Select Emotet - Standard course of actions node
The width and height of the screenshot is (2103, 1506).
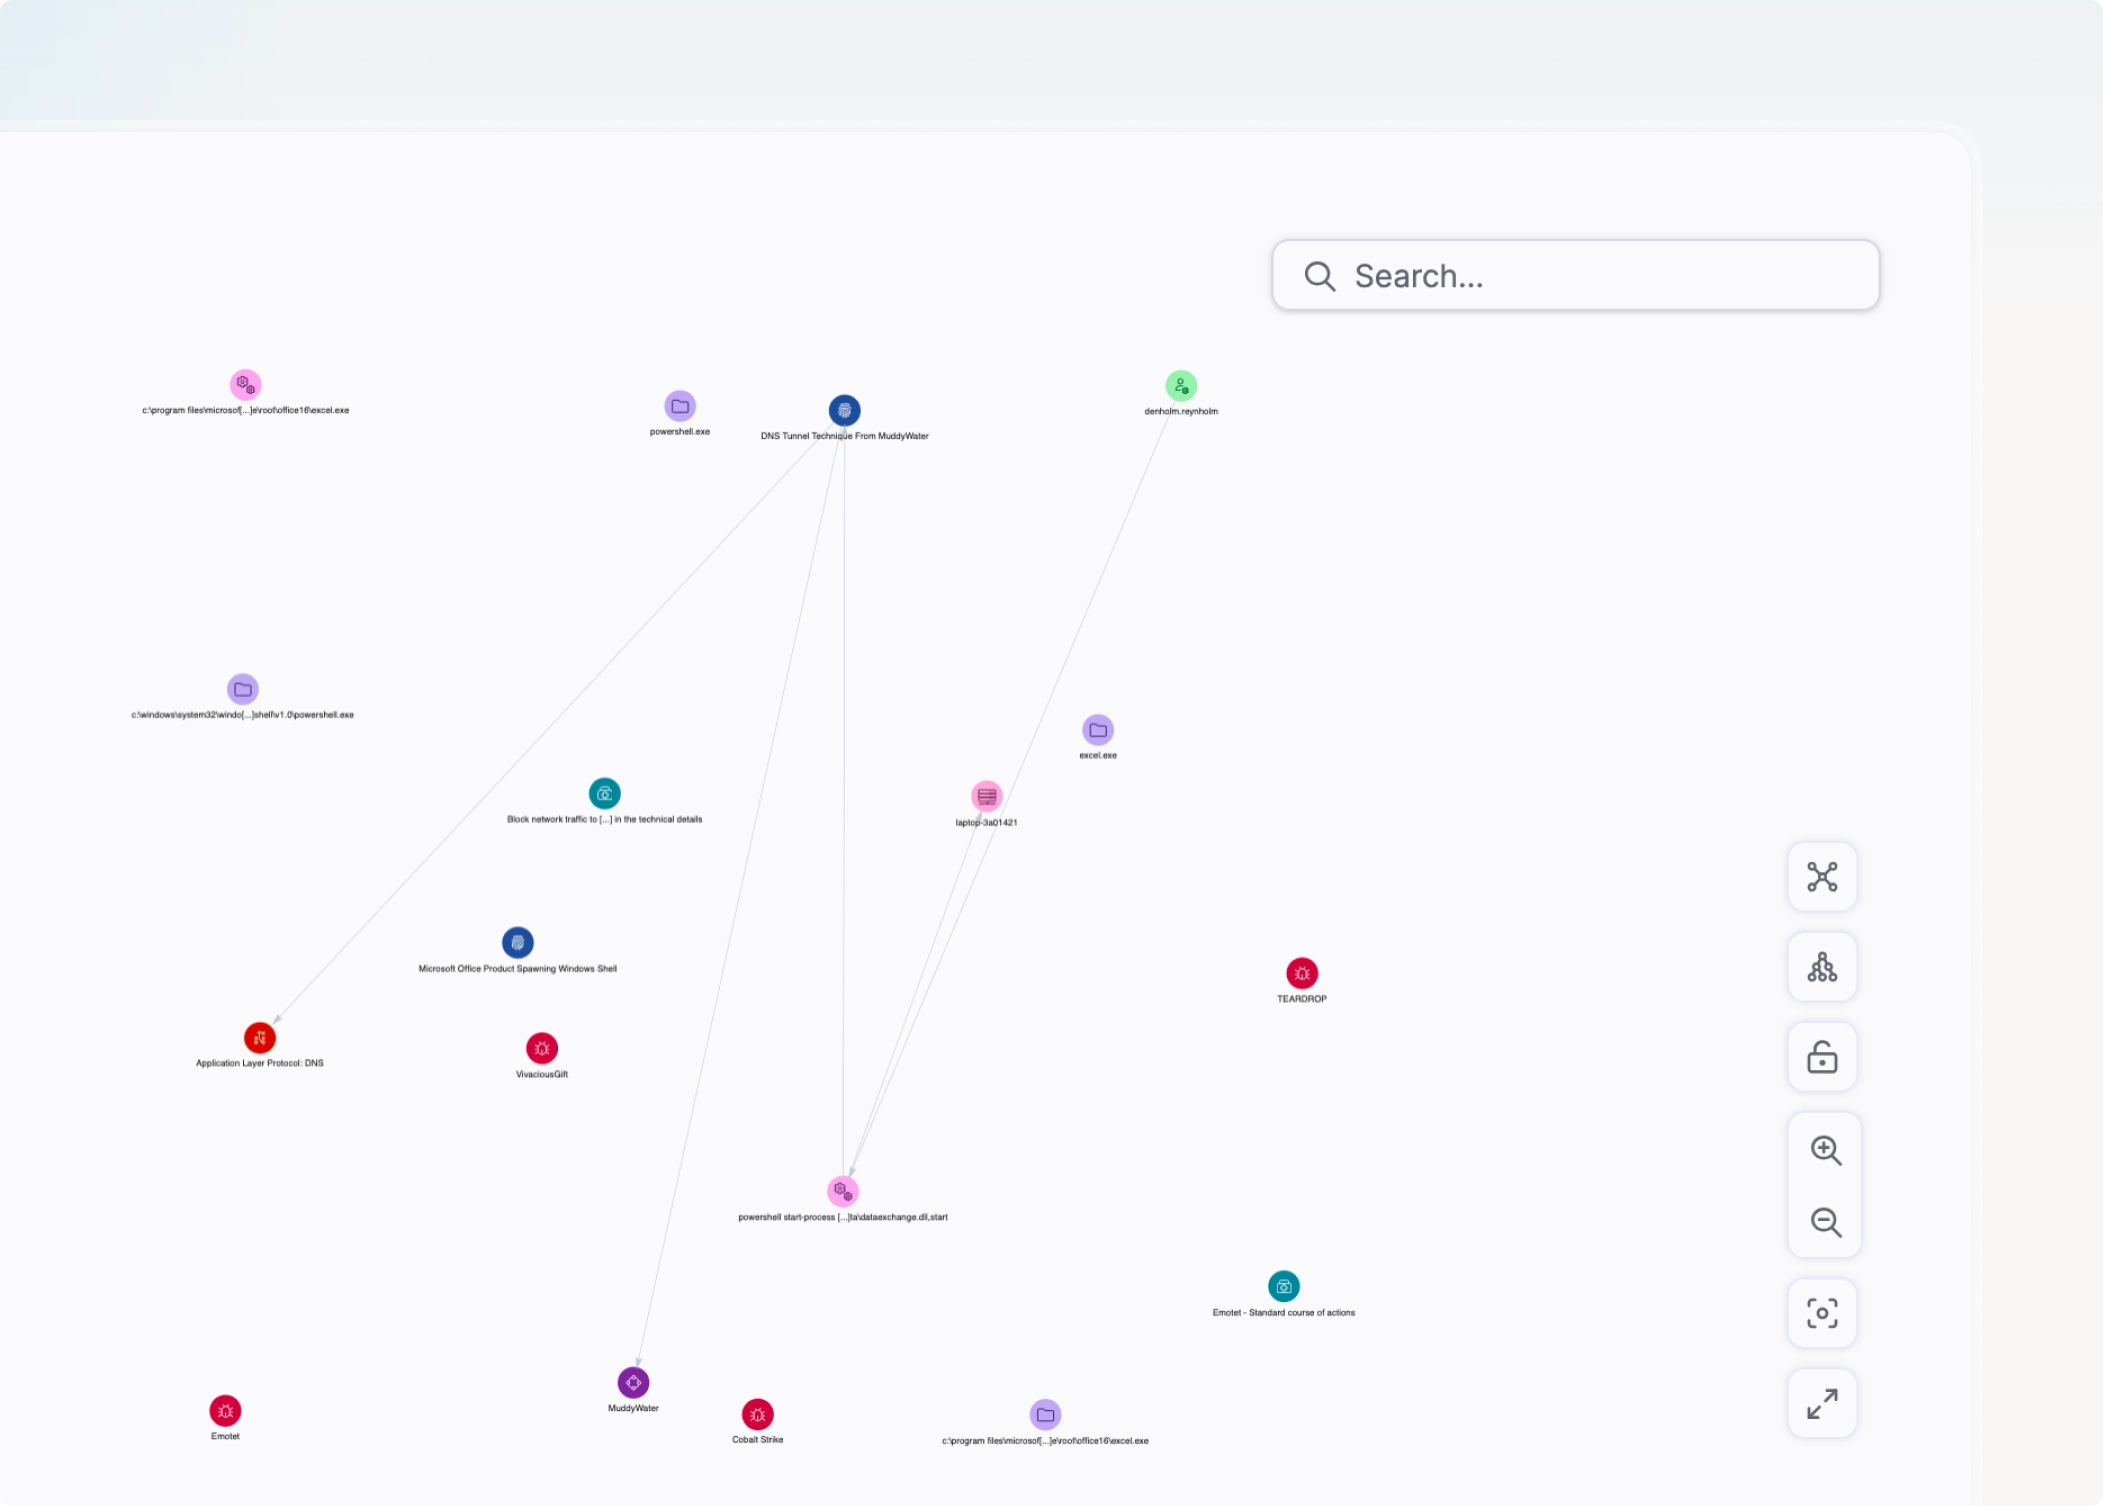click(x=1284, y=1286)
